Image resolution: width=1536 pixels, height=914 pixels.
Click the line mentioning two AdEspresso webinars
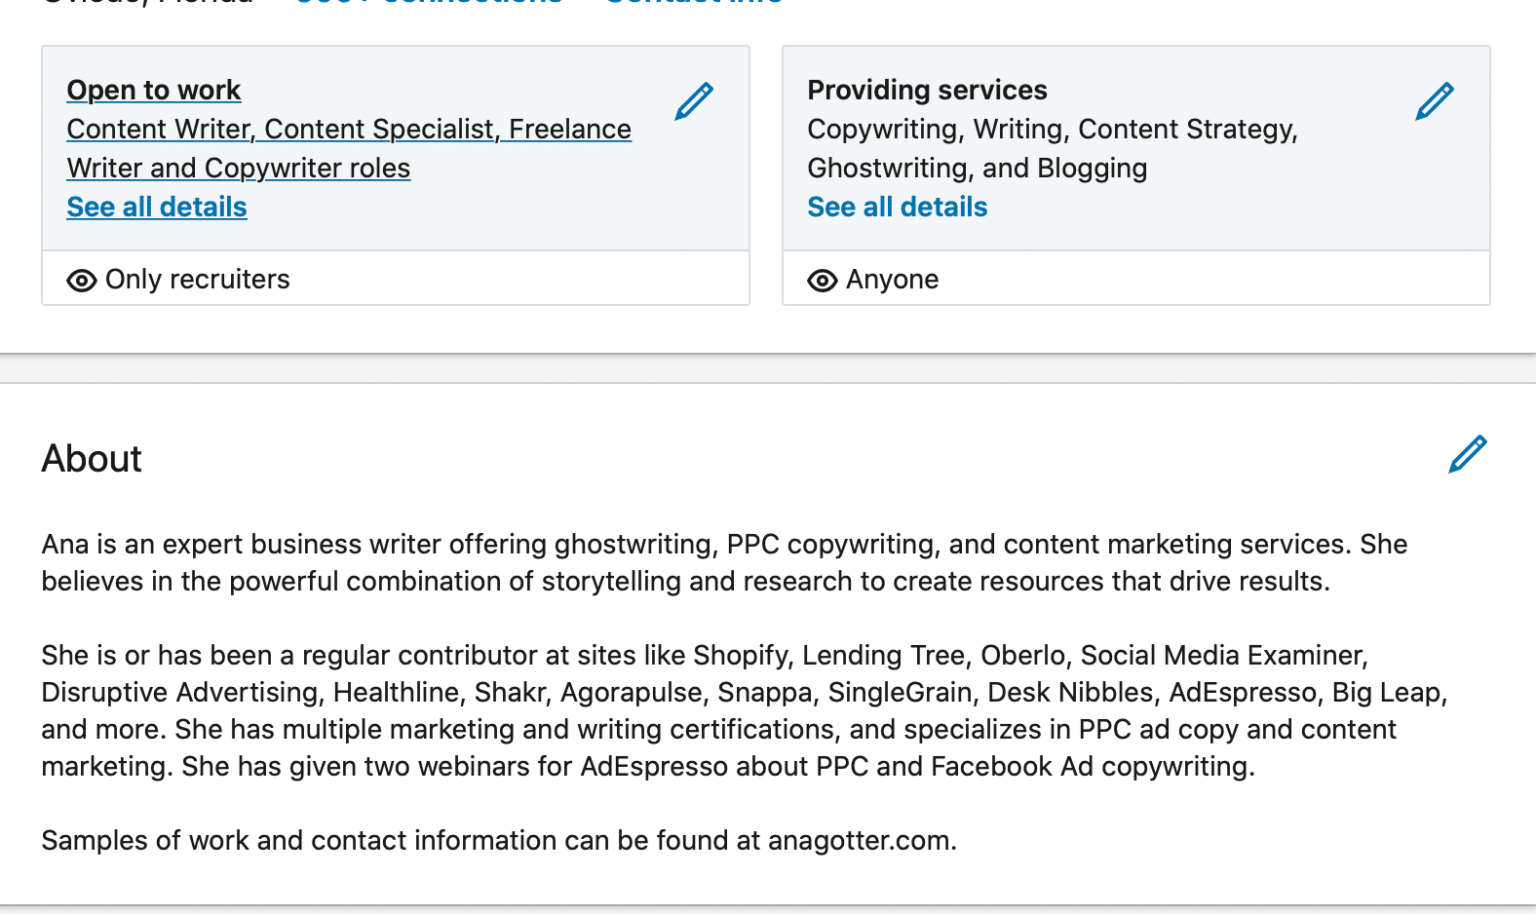coord(647,767)
